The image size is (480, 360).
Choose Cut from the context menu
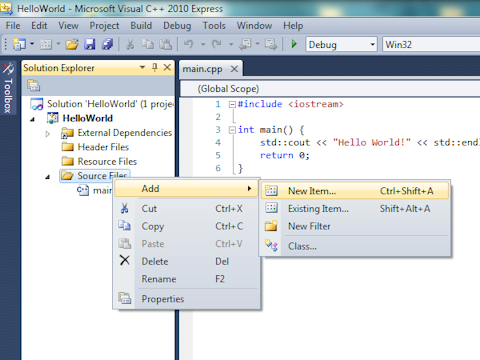[x=186, y=209]
